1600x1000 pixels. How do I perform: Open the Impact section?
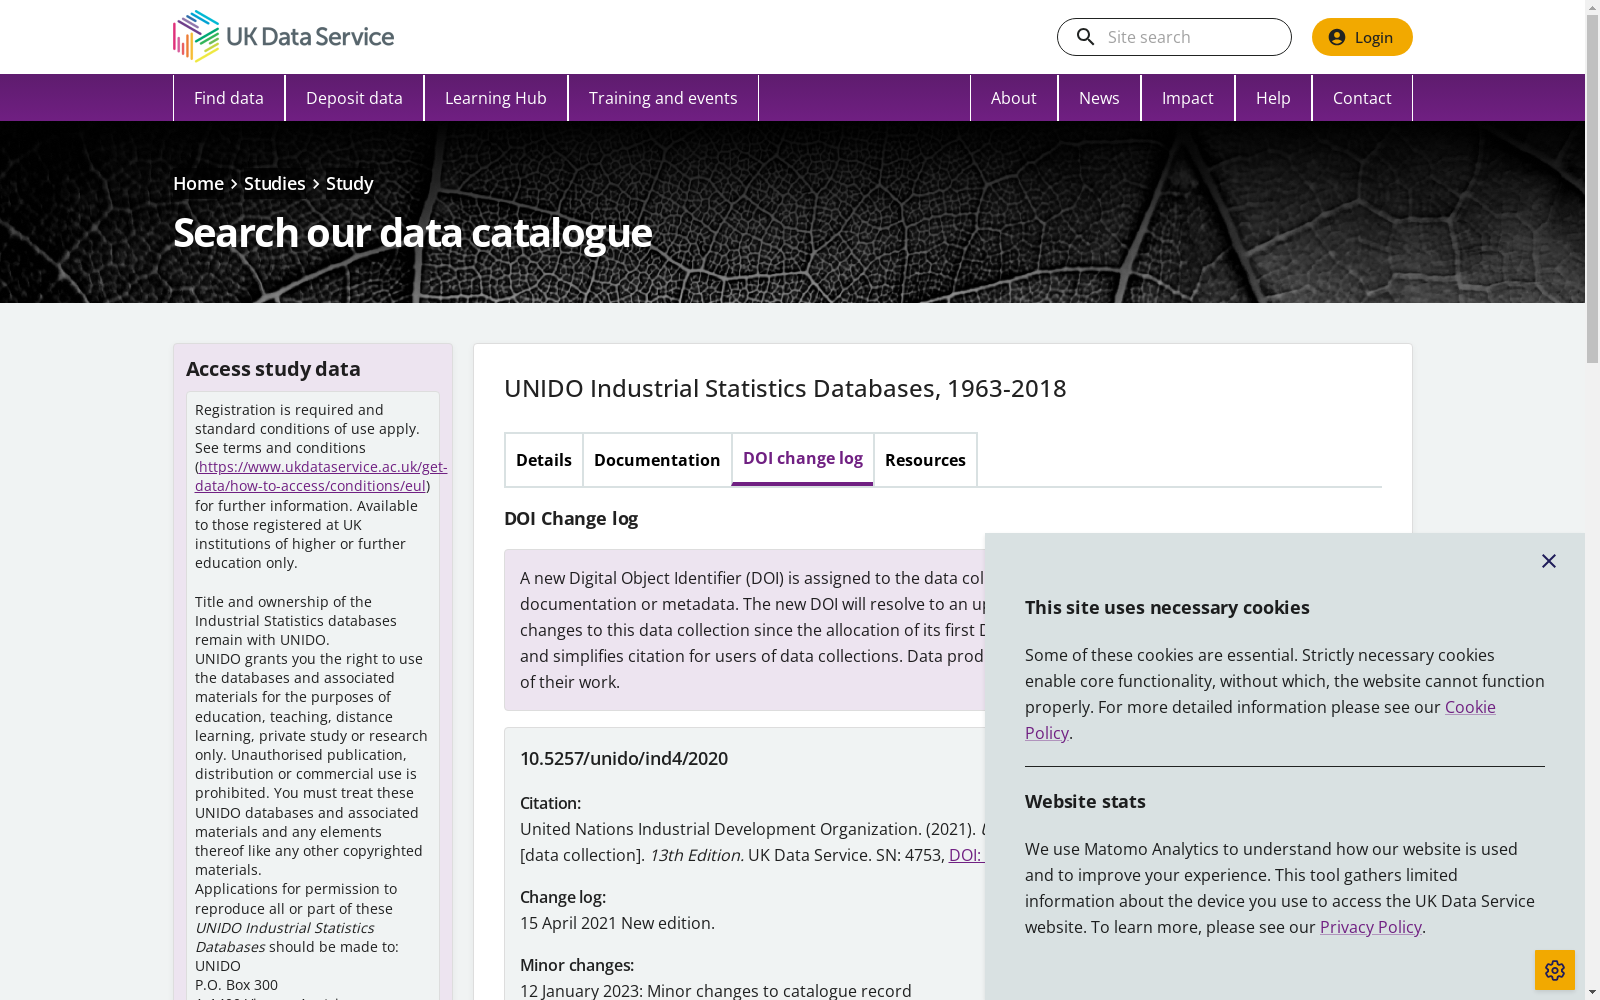pos(1188,98)
